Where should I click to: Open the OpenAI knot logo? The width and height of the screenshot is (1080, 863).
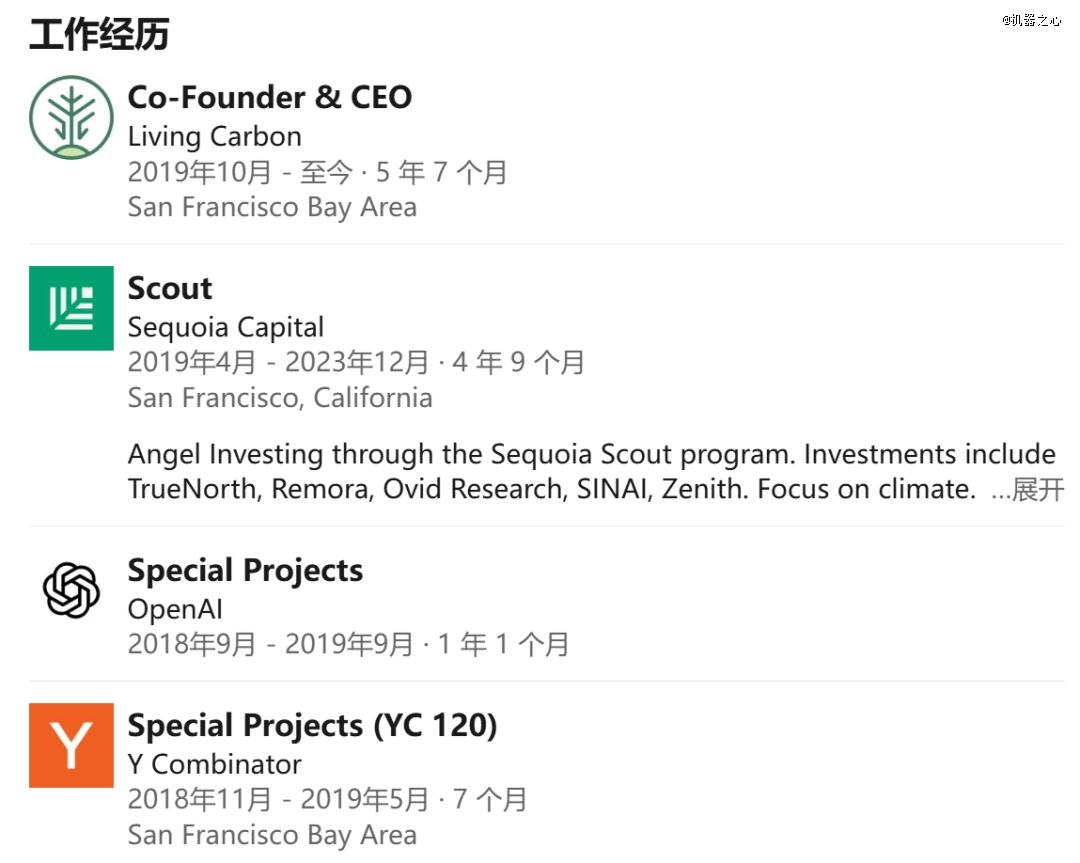(71, 590)
